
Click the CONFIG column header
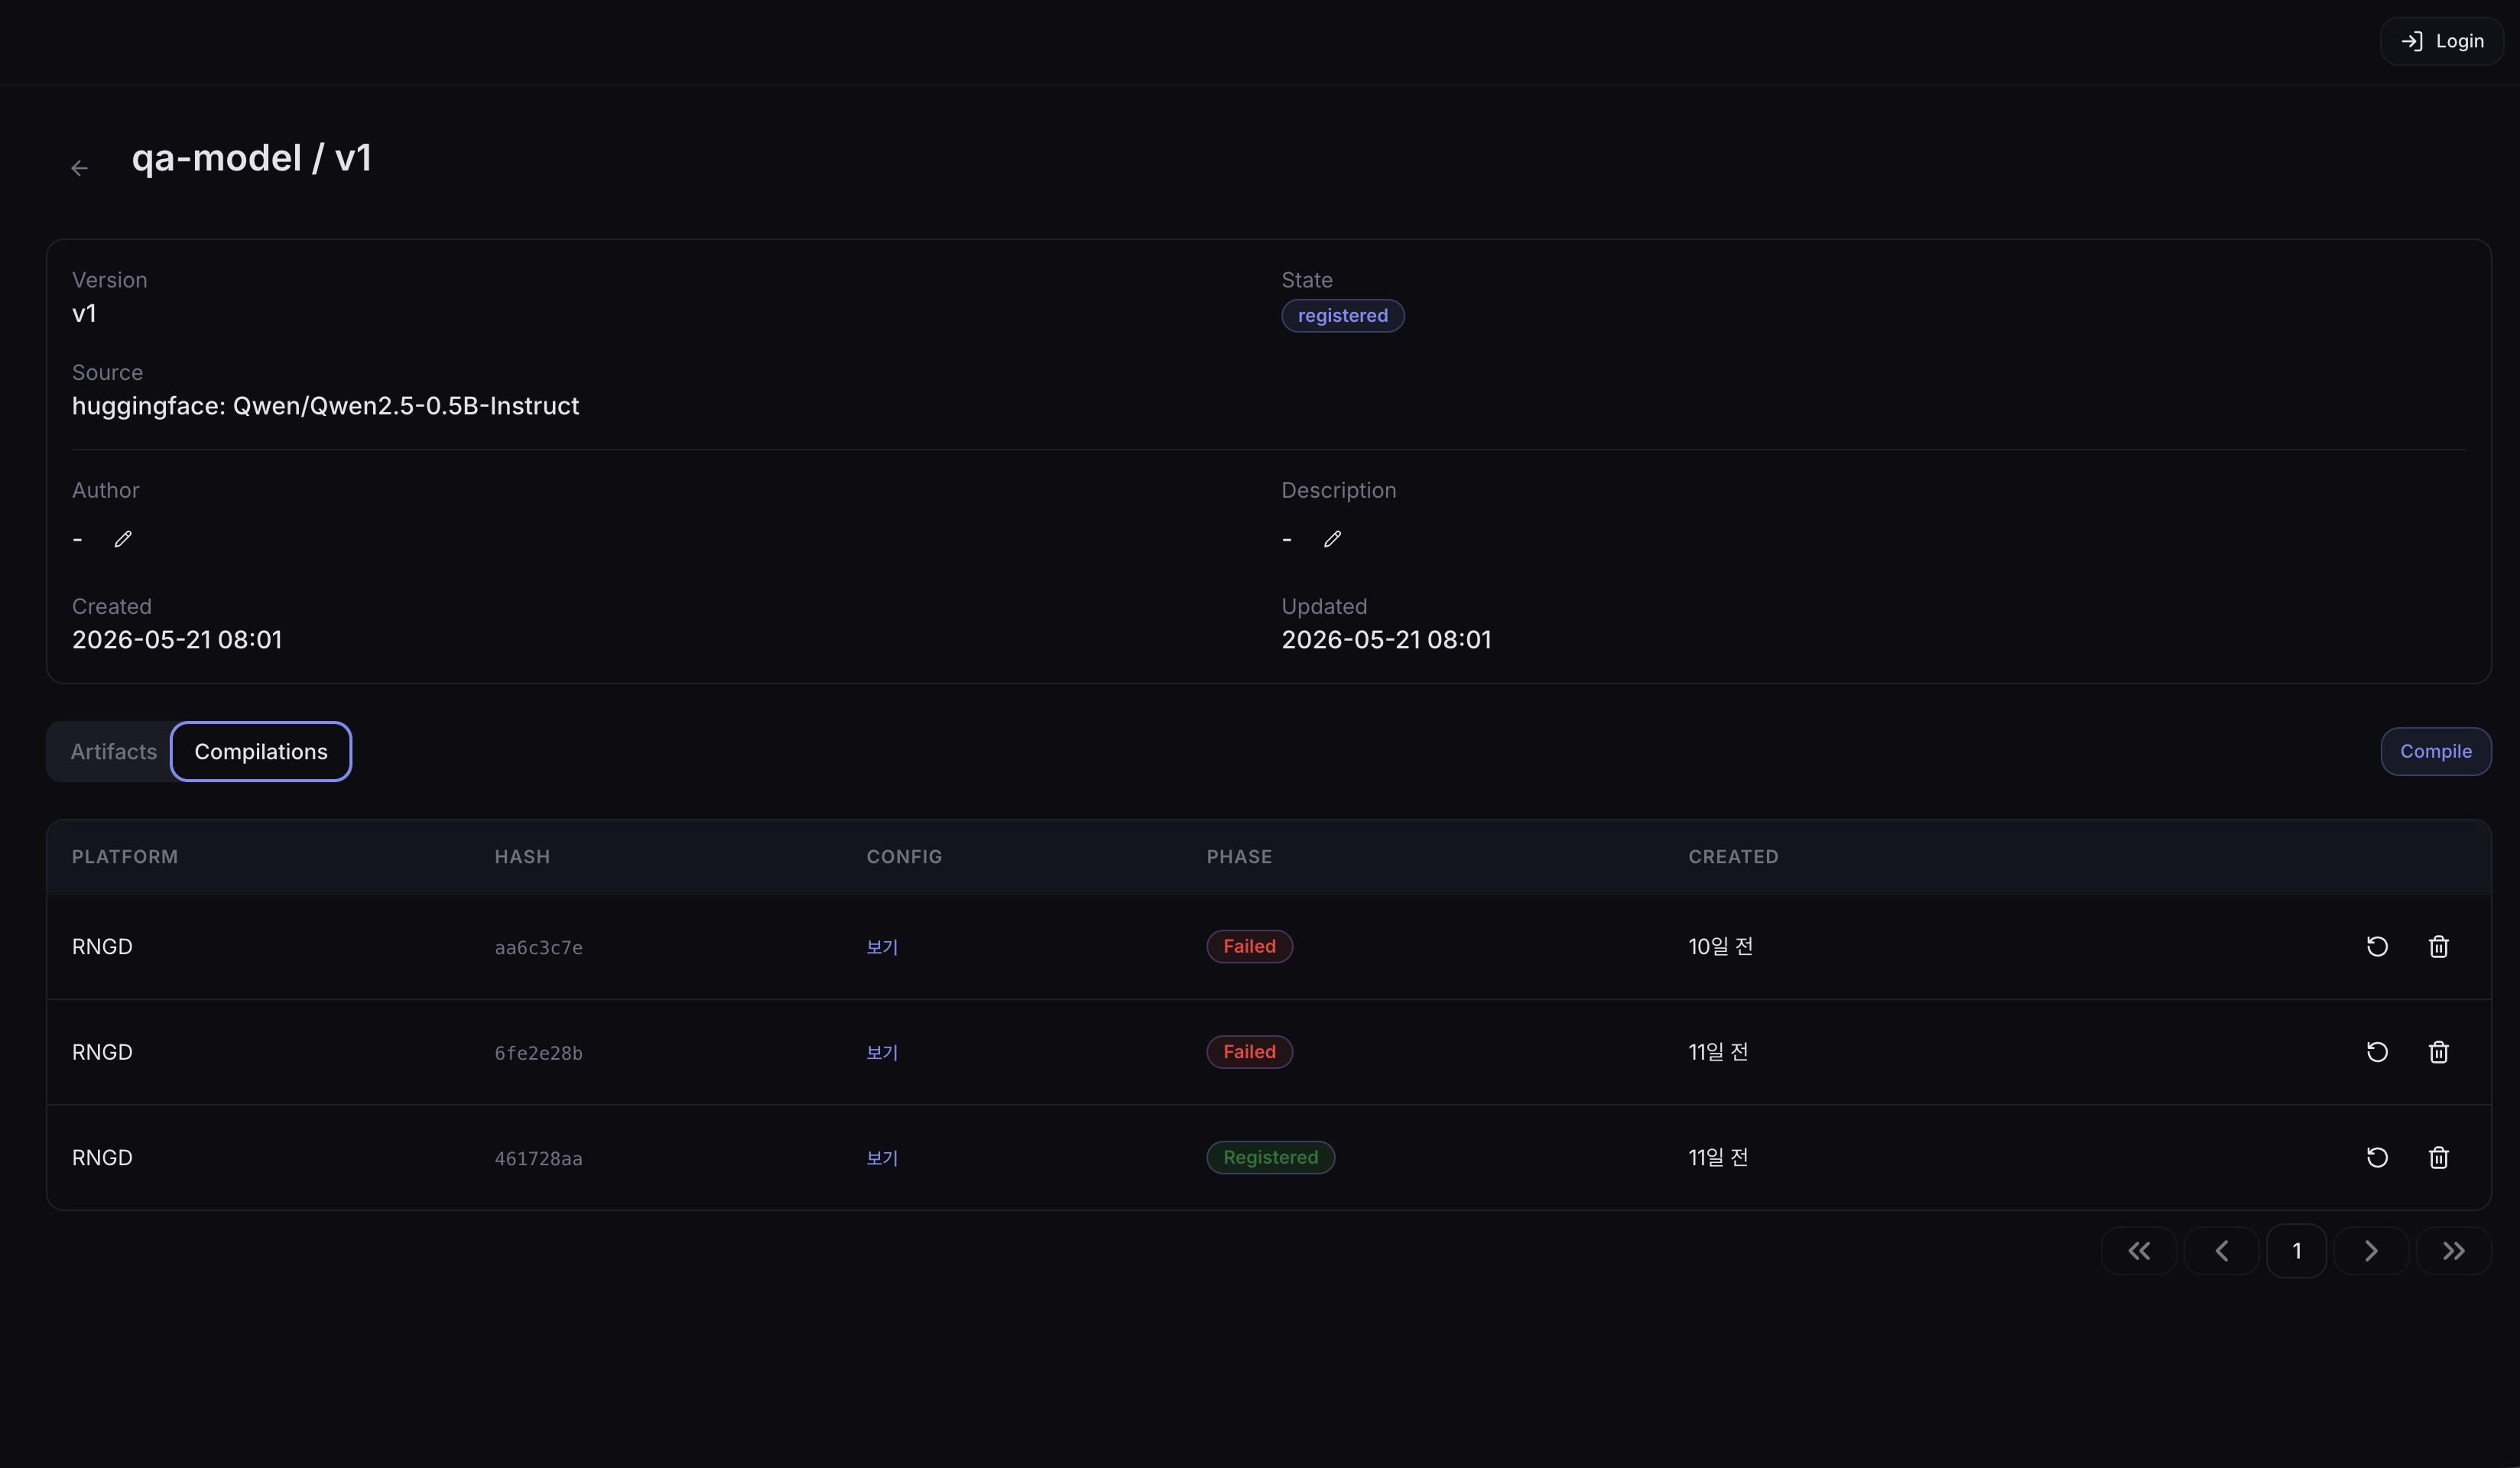point(904,857)
